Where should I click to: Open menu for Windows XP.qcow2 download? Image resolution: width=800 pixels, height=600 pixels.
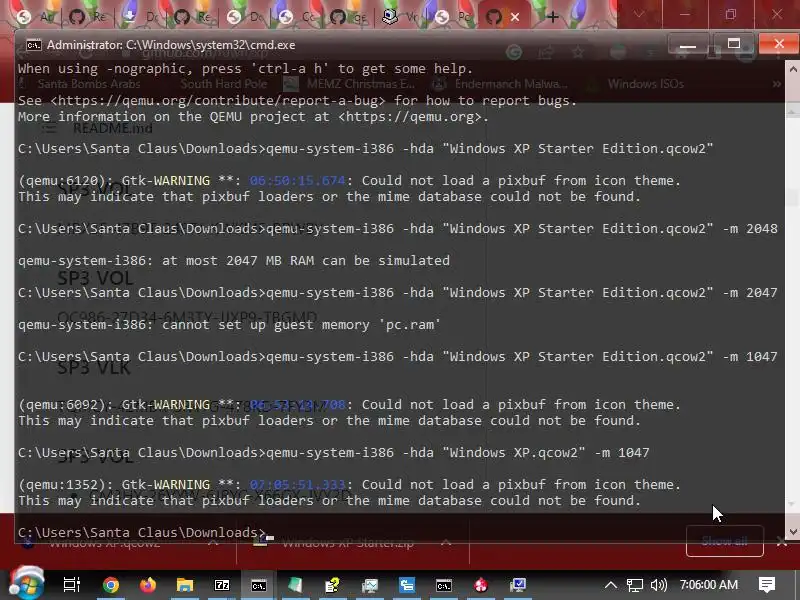click(x=214, y=542)
